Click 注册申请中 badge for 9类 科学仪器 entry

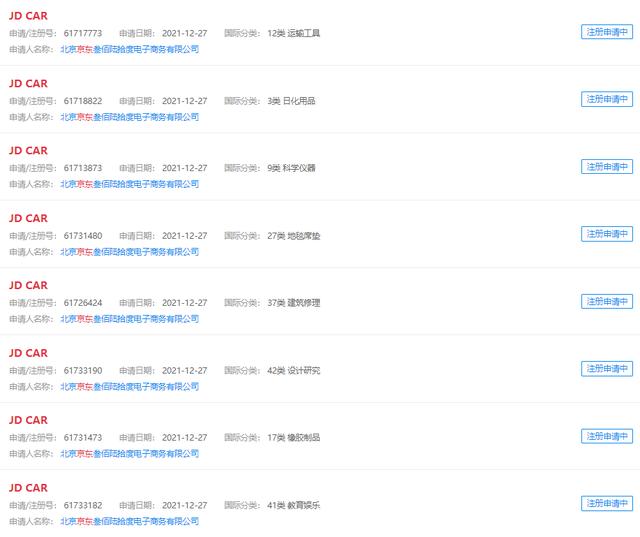(x=607, y=167)
